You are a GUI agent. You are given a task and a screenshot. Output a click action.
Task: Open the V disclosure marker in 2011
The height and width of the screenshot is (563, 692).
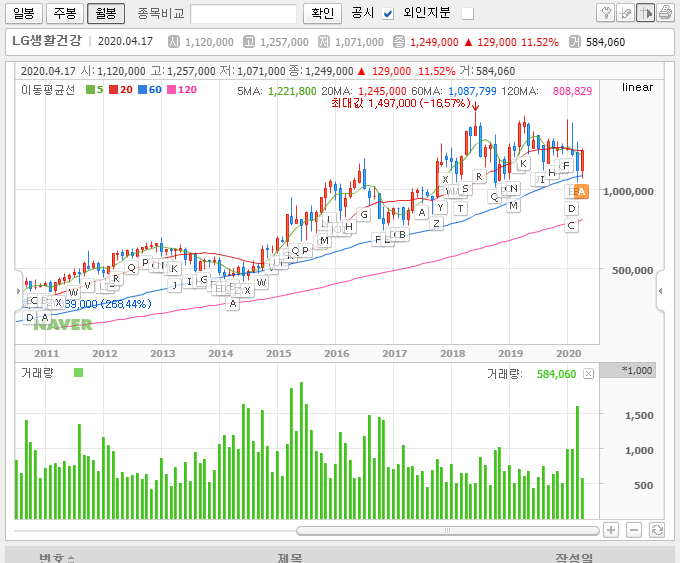point(87,286)
